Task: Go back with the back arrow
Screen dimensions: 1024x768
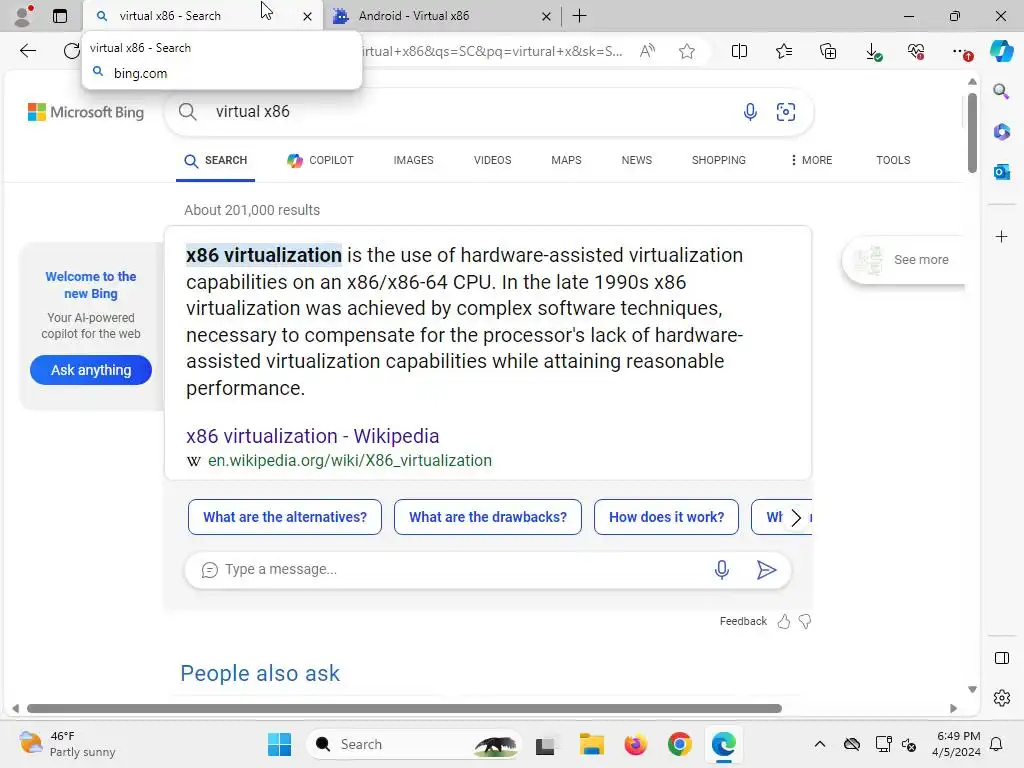Action: 27,51
